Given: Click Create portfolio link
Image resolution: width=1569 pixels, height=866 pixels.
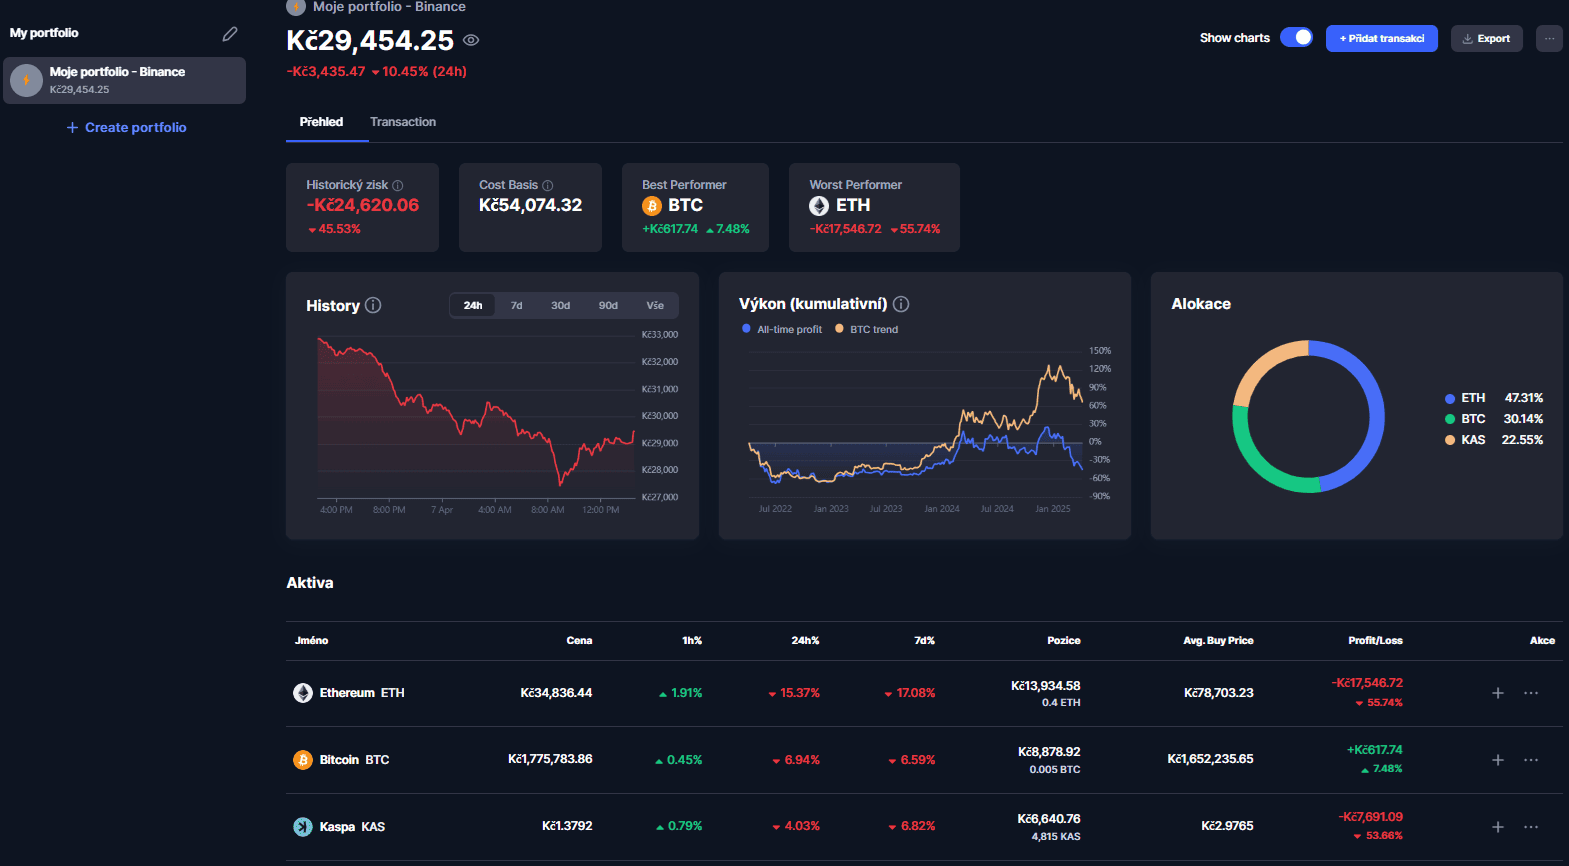Looking at the screenshot, I should 126,128.
